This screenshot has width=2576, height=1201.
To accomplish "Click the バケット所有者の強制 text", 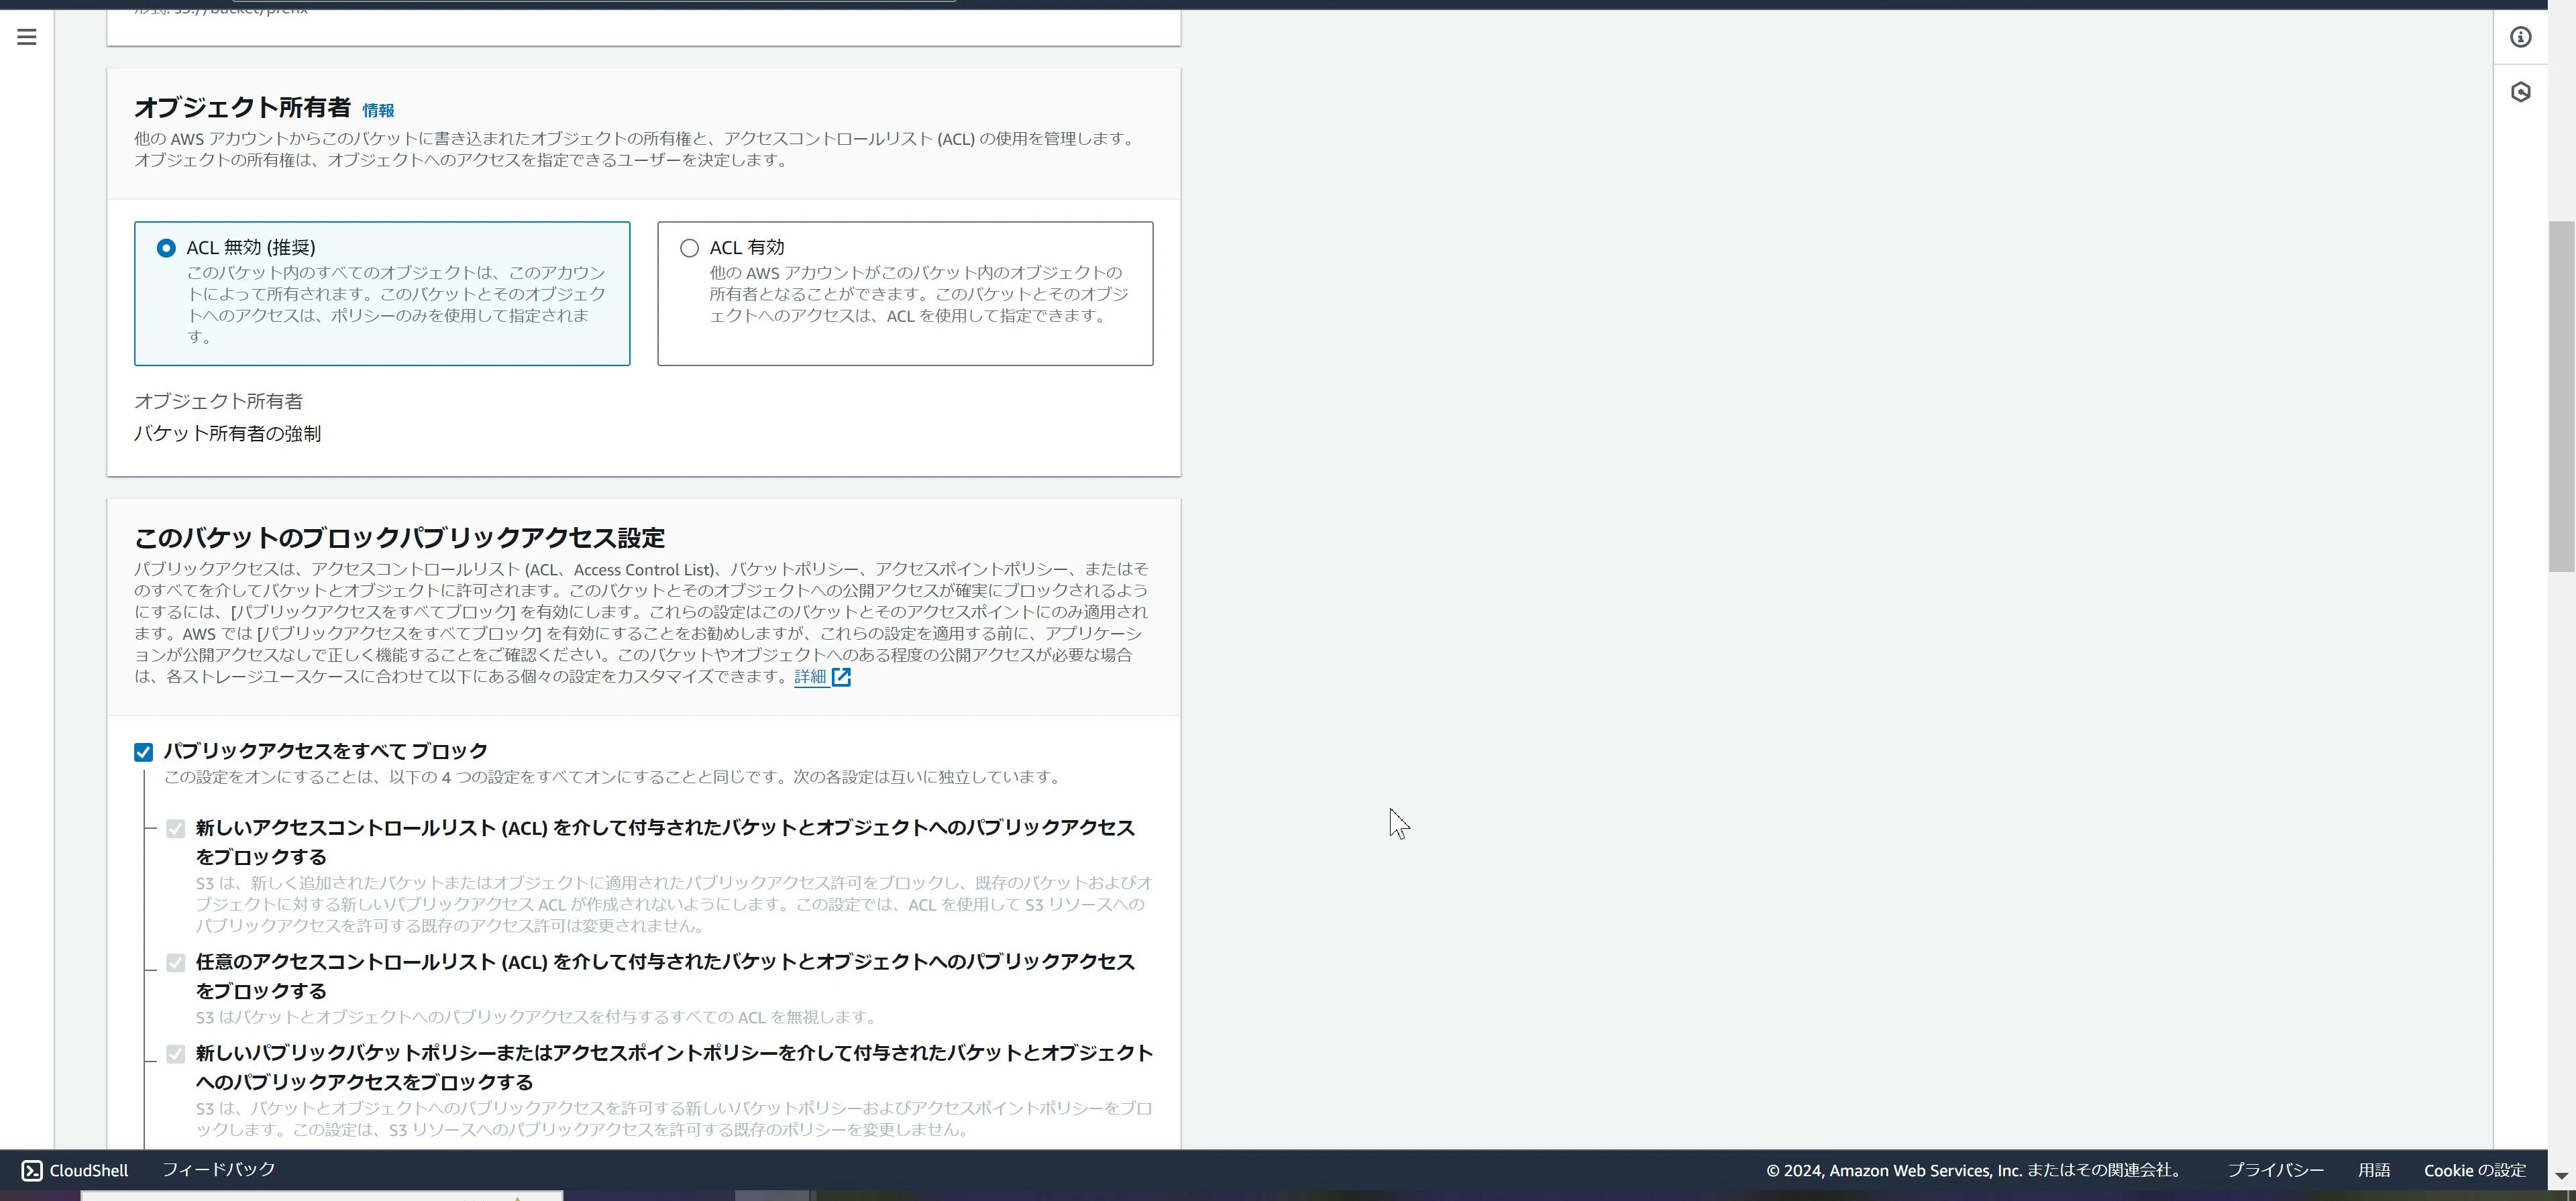I will tap(227, 434).
